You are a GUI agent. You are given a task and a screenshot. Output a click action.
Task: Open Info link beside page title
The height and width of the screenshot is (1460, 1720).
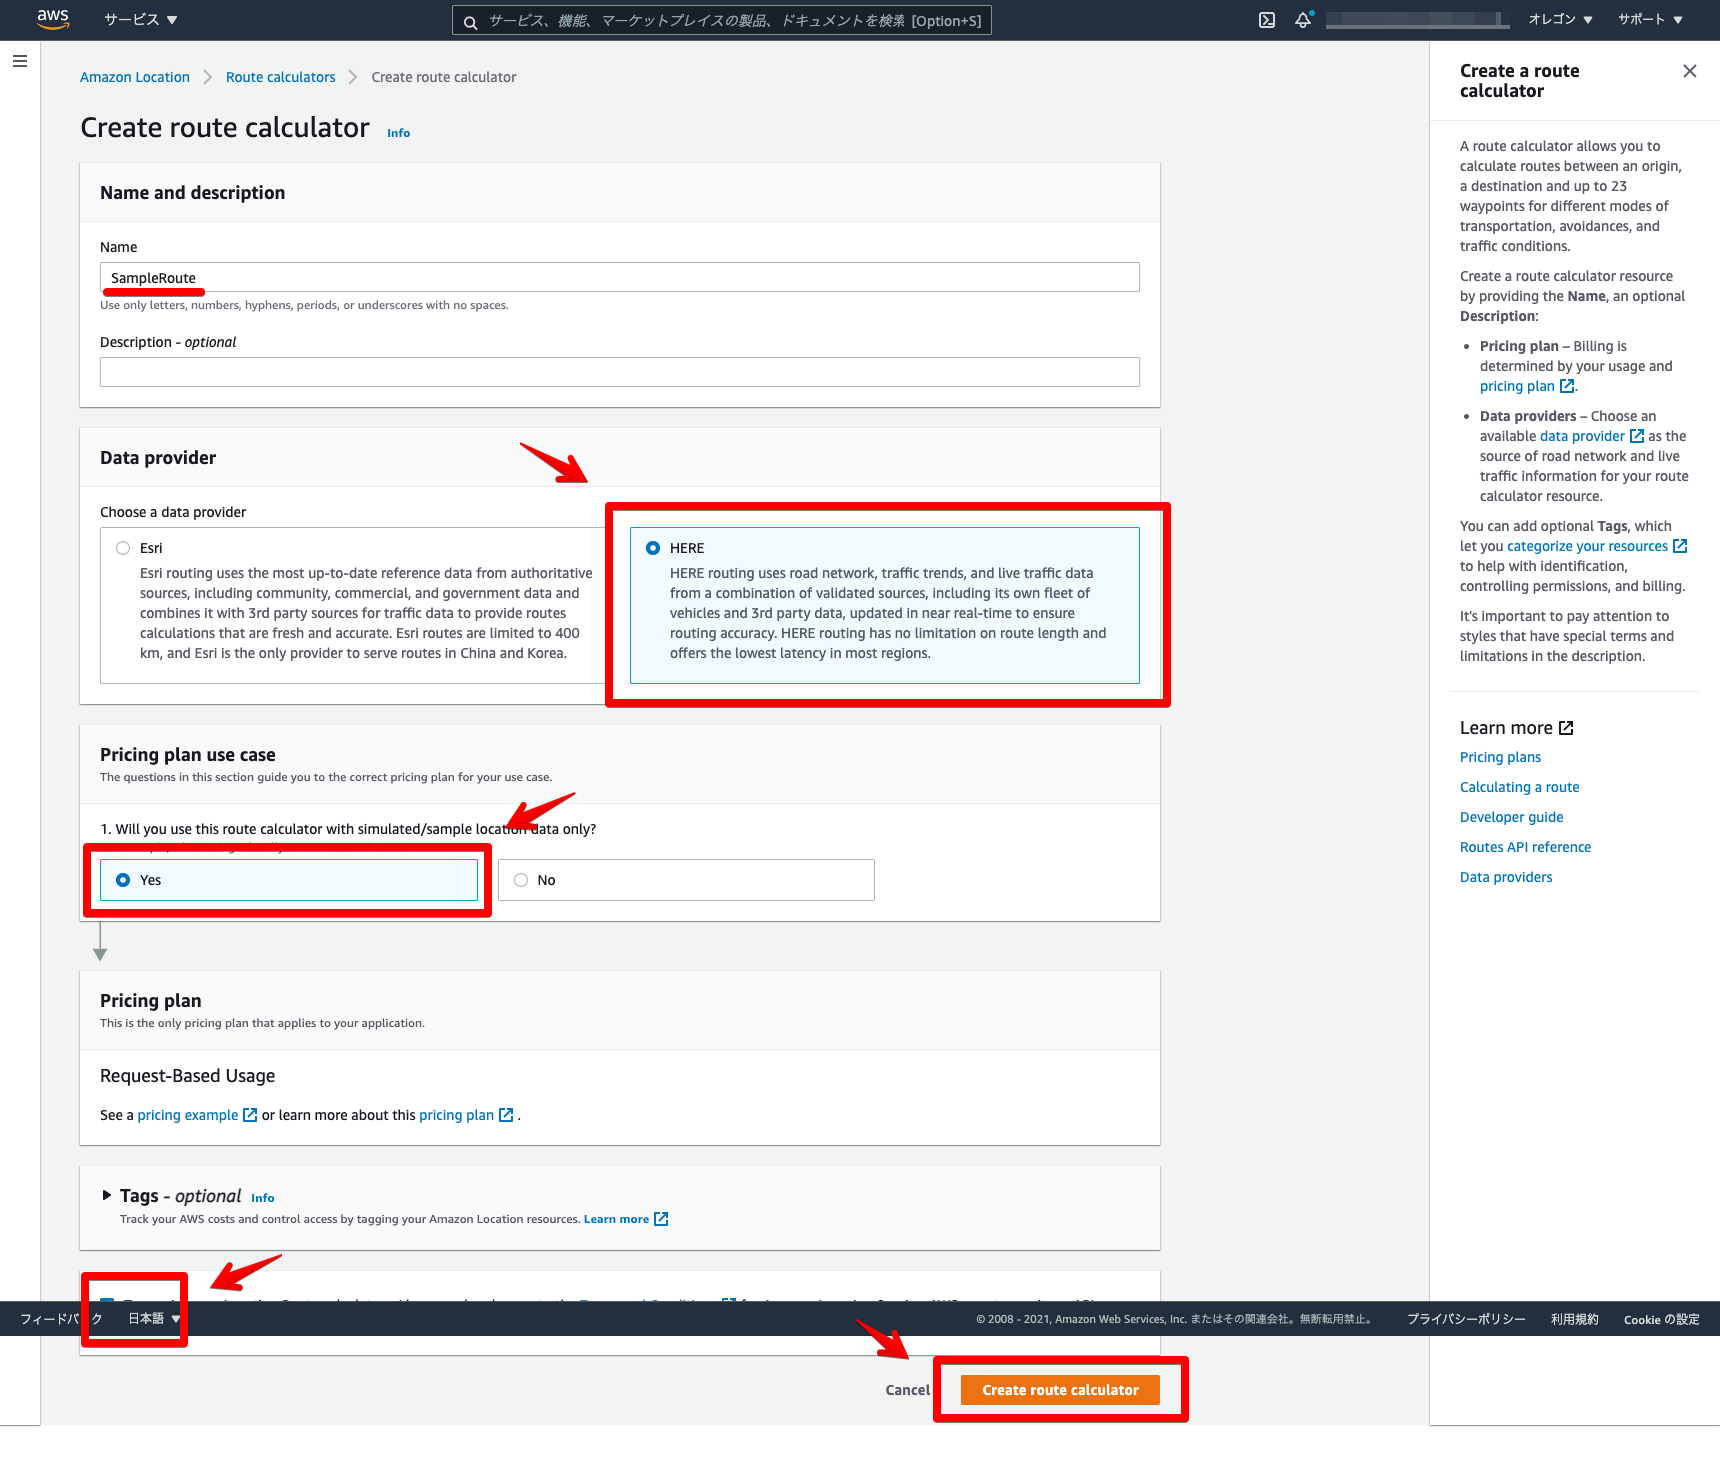(398, 133)
